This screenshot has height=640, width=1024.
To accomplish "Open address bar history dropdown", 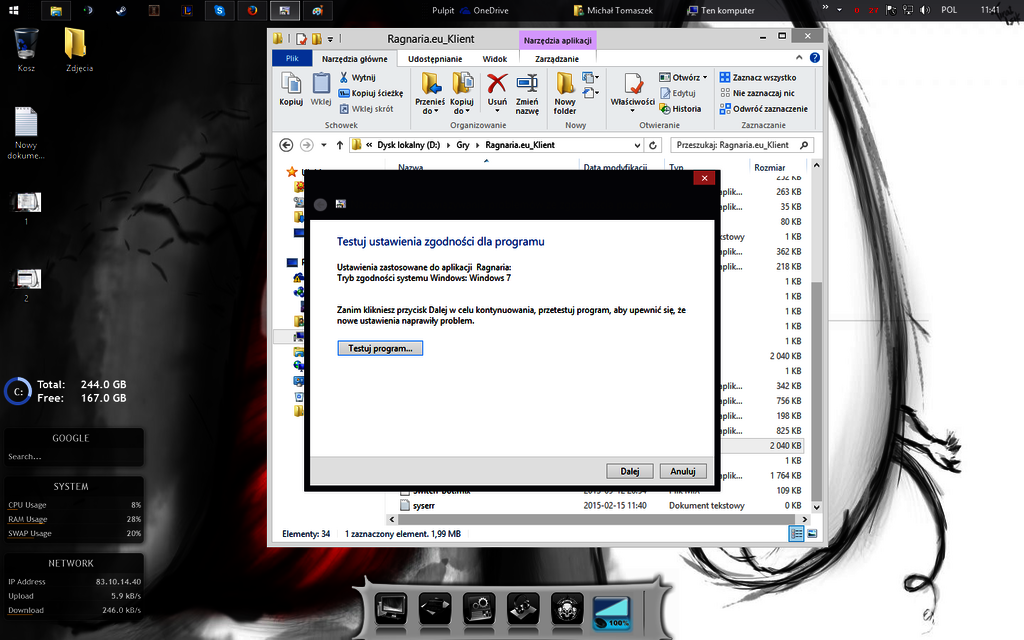I will 637,145.
